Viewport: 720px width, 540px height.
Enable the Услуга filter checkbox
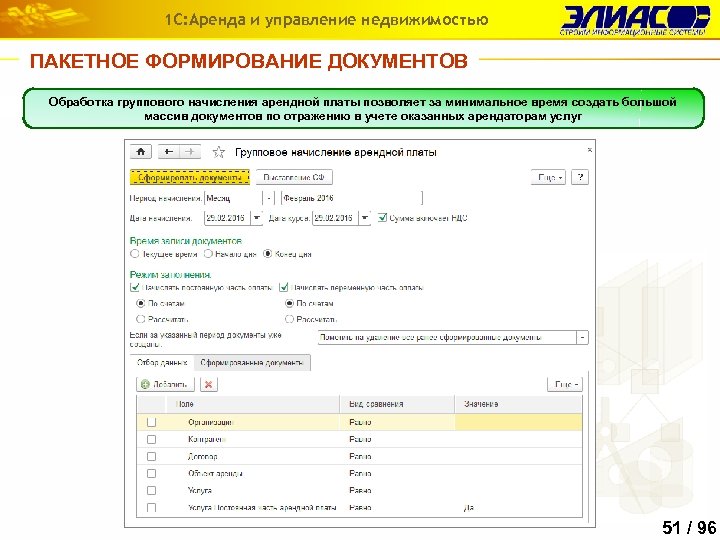[151, 490]
